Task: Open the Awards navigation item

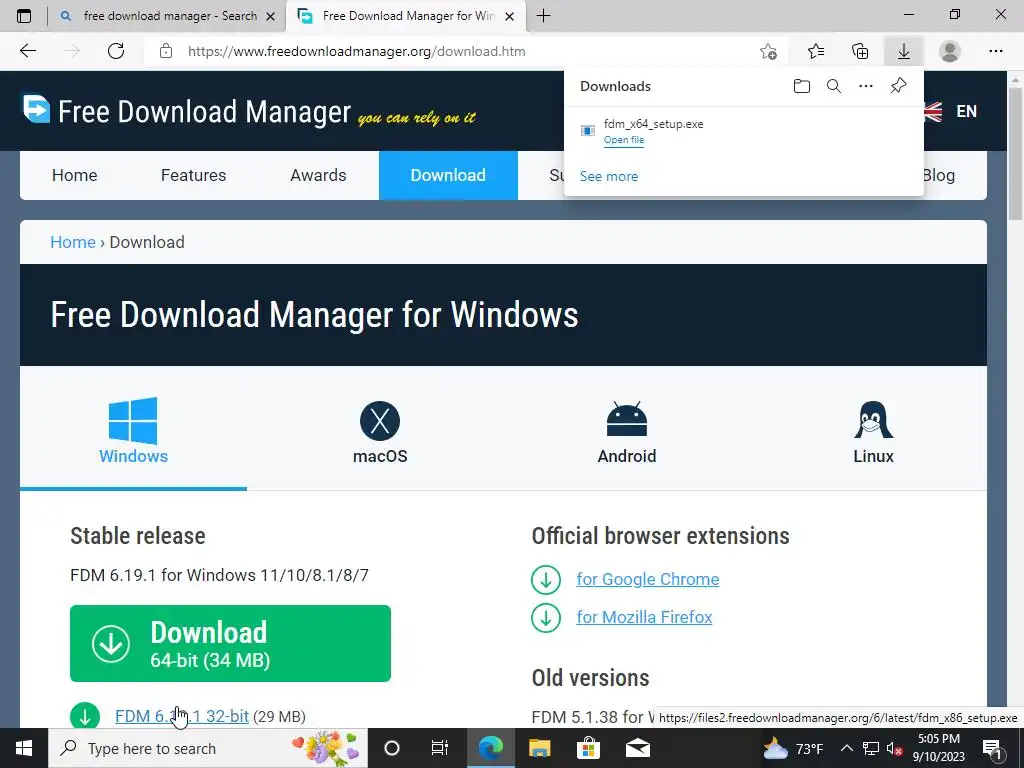Action: point(318,175)
